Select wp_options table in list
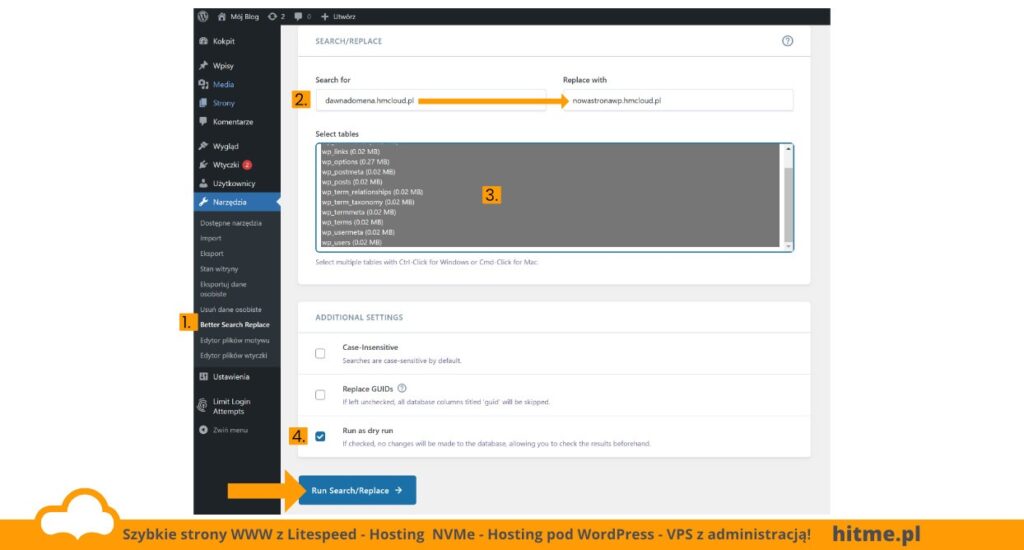1024x550 pixels. coord(550,161)
